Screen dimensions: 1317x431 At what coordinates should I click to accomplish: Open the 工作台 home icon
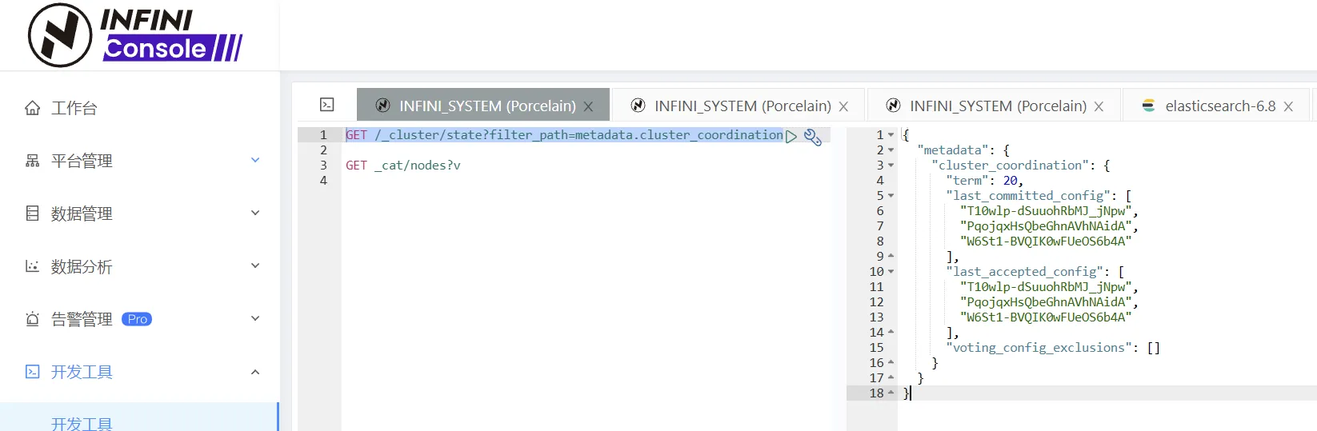(x=33, y=108)
